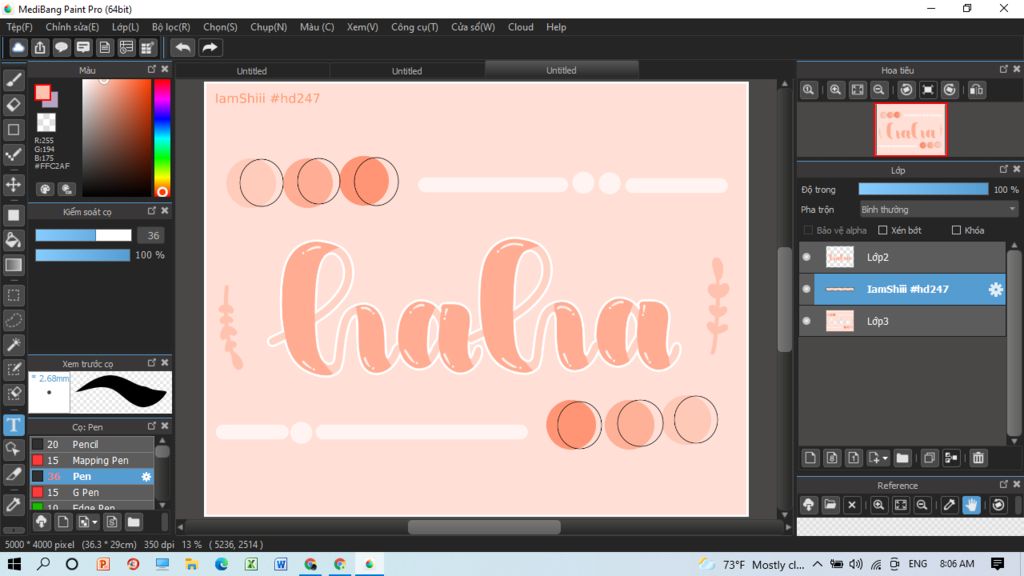Open the Tệp(F) menu
Viewport: 1024px width, 576px height.
point(20,27)
